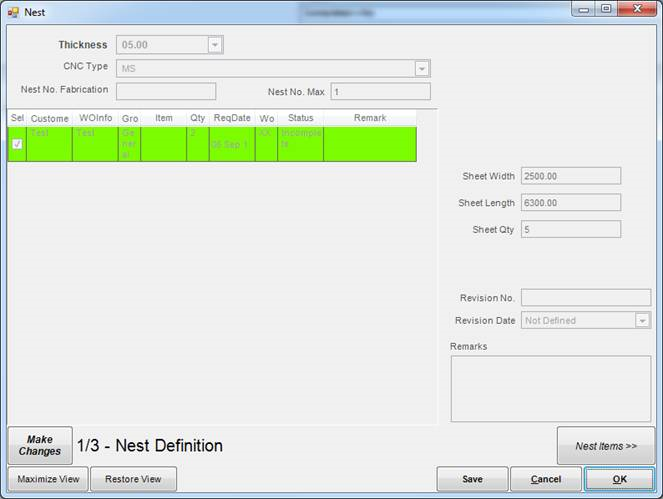
Task: Click the Remarks text area
Action: click(550, 388)
